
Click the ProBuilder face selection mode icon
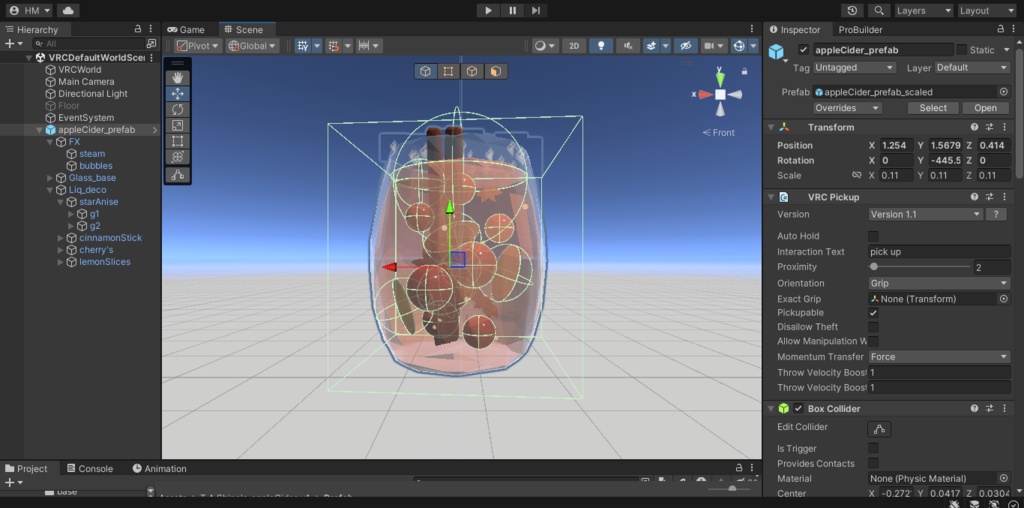click(495, 71)
